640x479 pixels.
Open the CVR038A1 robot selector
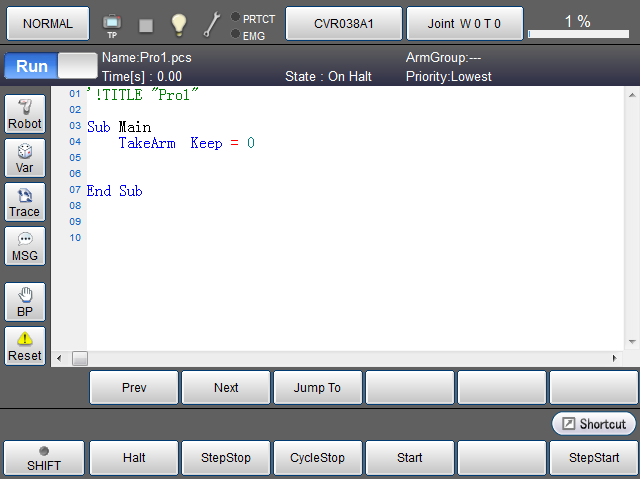344,22
